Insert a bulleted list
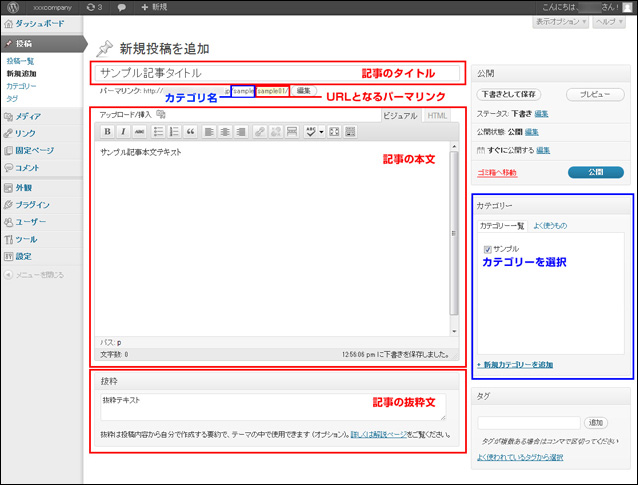This screenshot has width=638, height=485. (158, 131)
